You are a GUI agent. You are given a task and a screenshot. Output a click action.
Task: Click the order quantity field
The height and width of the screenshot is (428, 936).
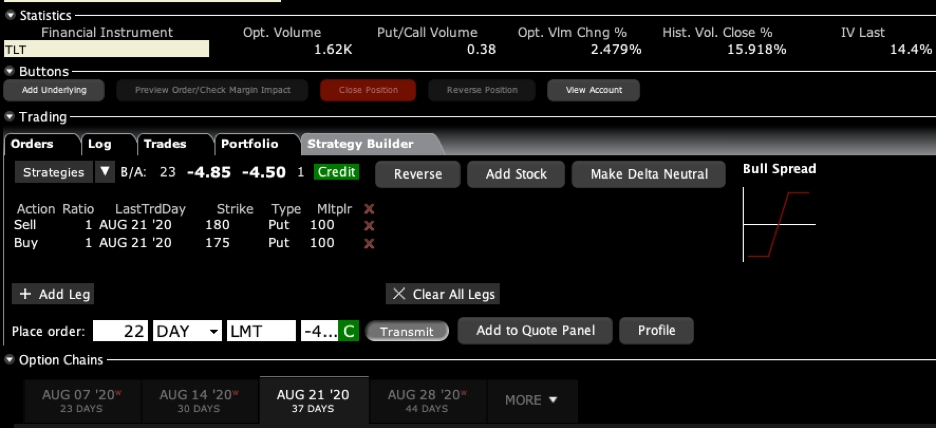[x=121, y=331]
